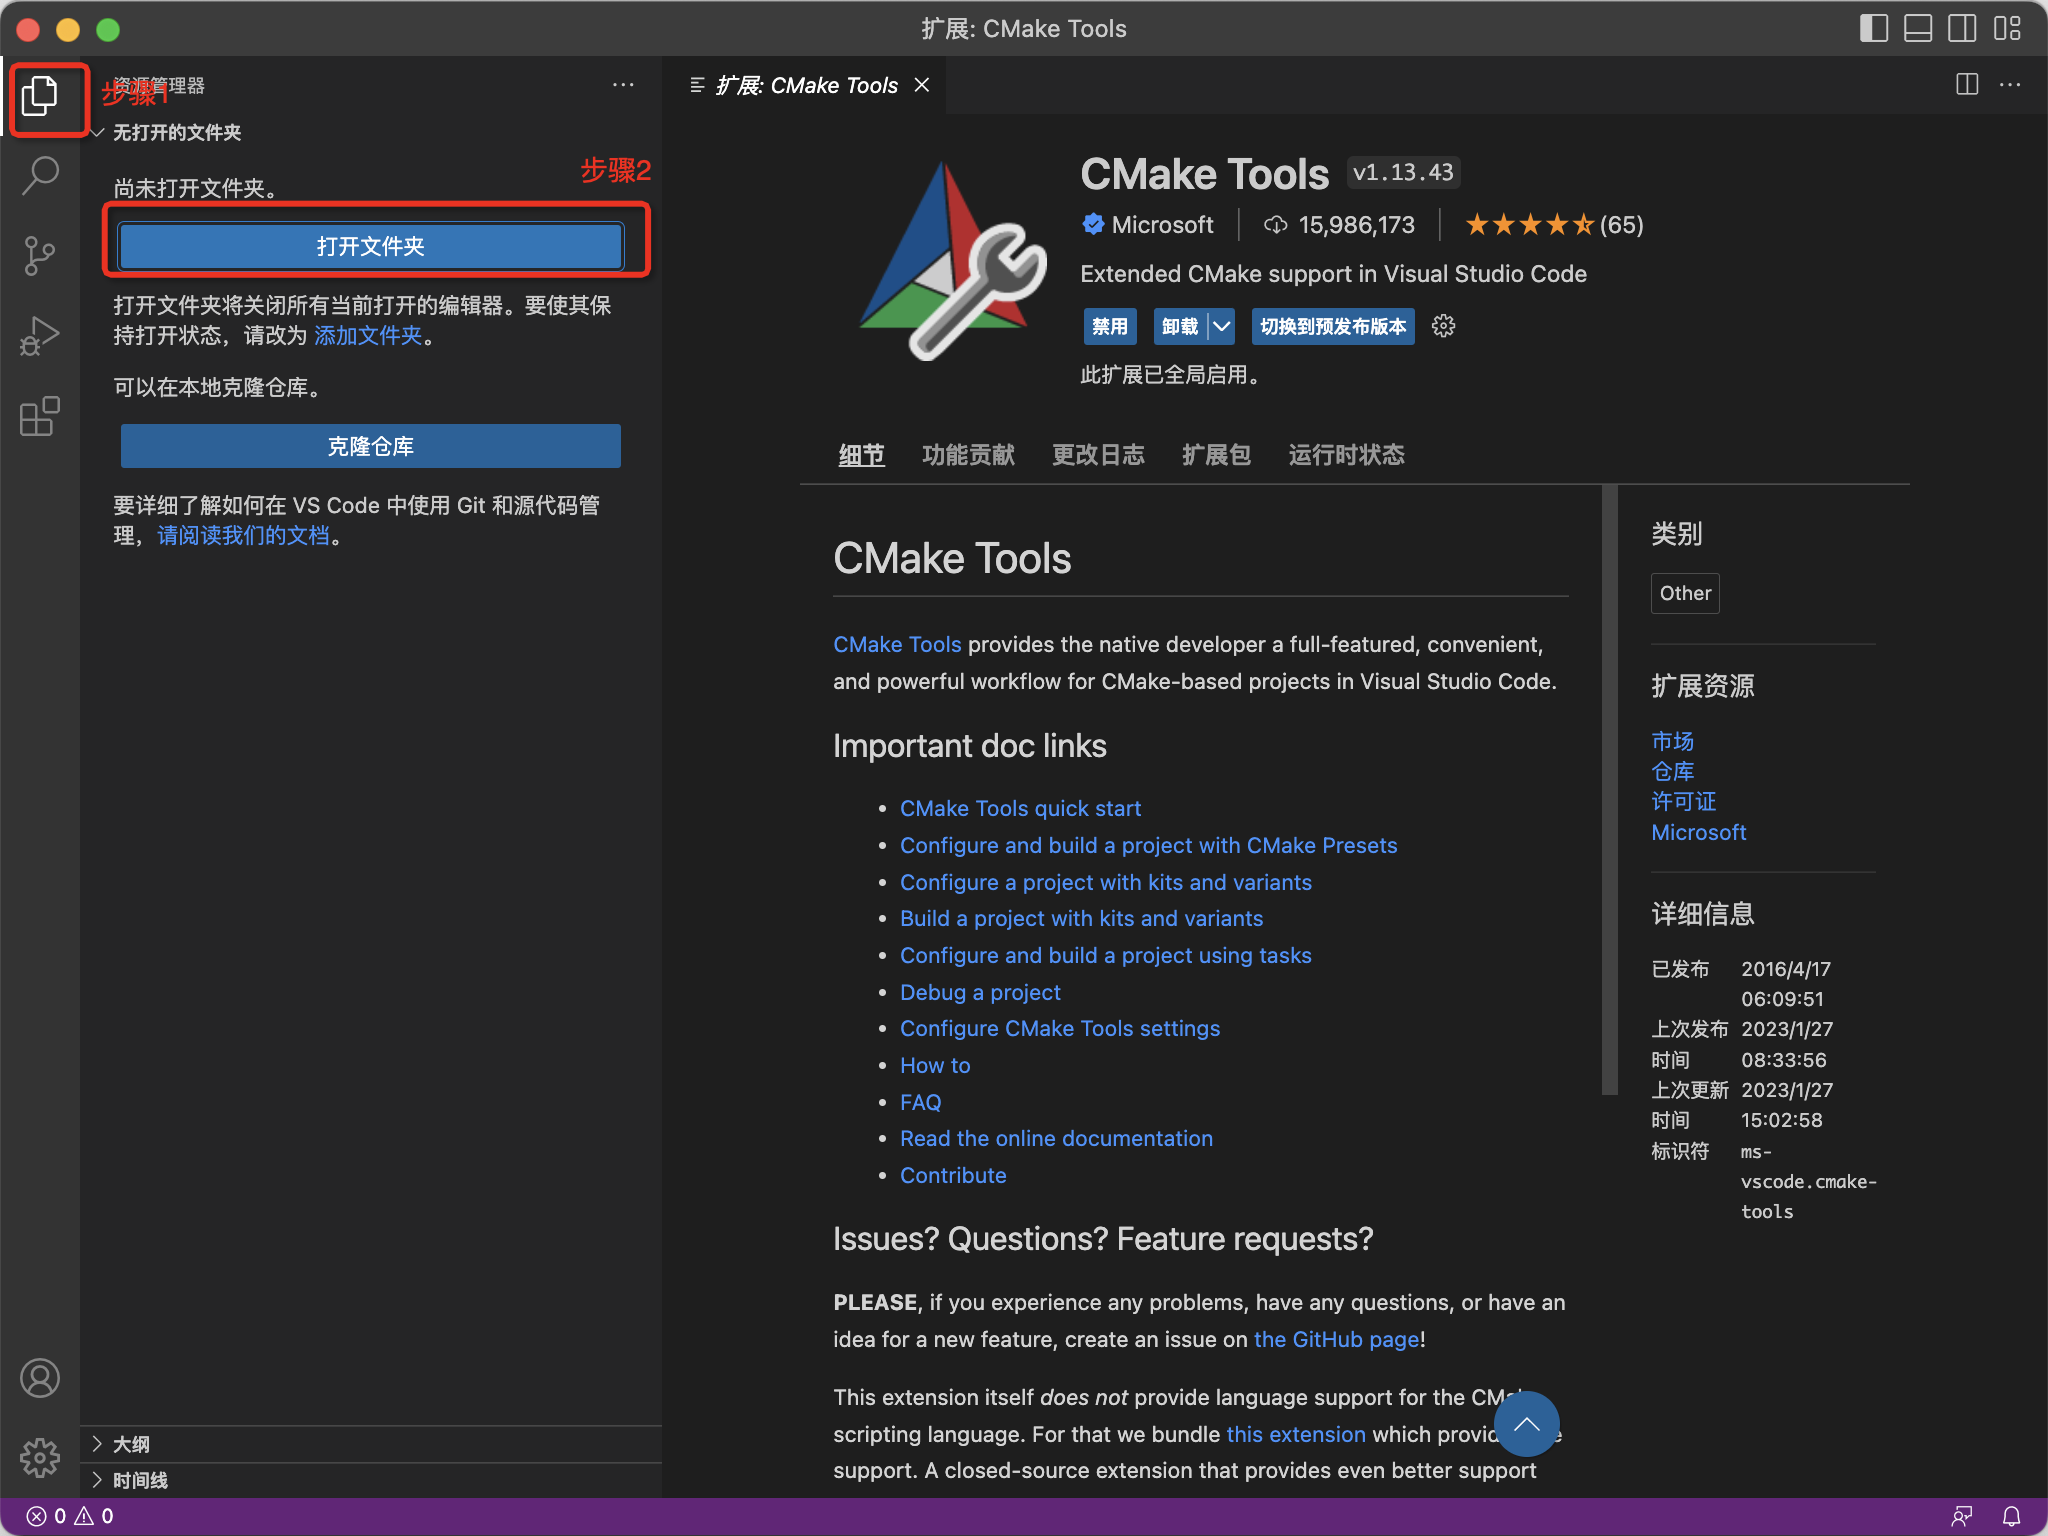This screenshot has height=1536, width=2048.
Task: Click the readme vertical scrollbar
Action: 1609,790
